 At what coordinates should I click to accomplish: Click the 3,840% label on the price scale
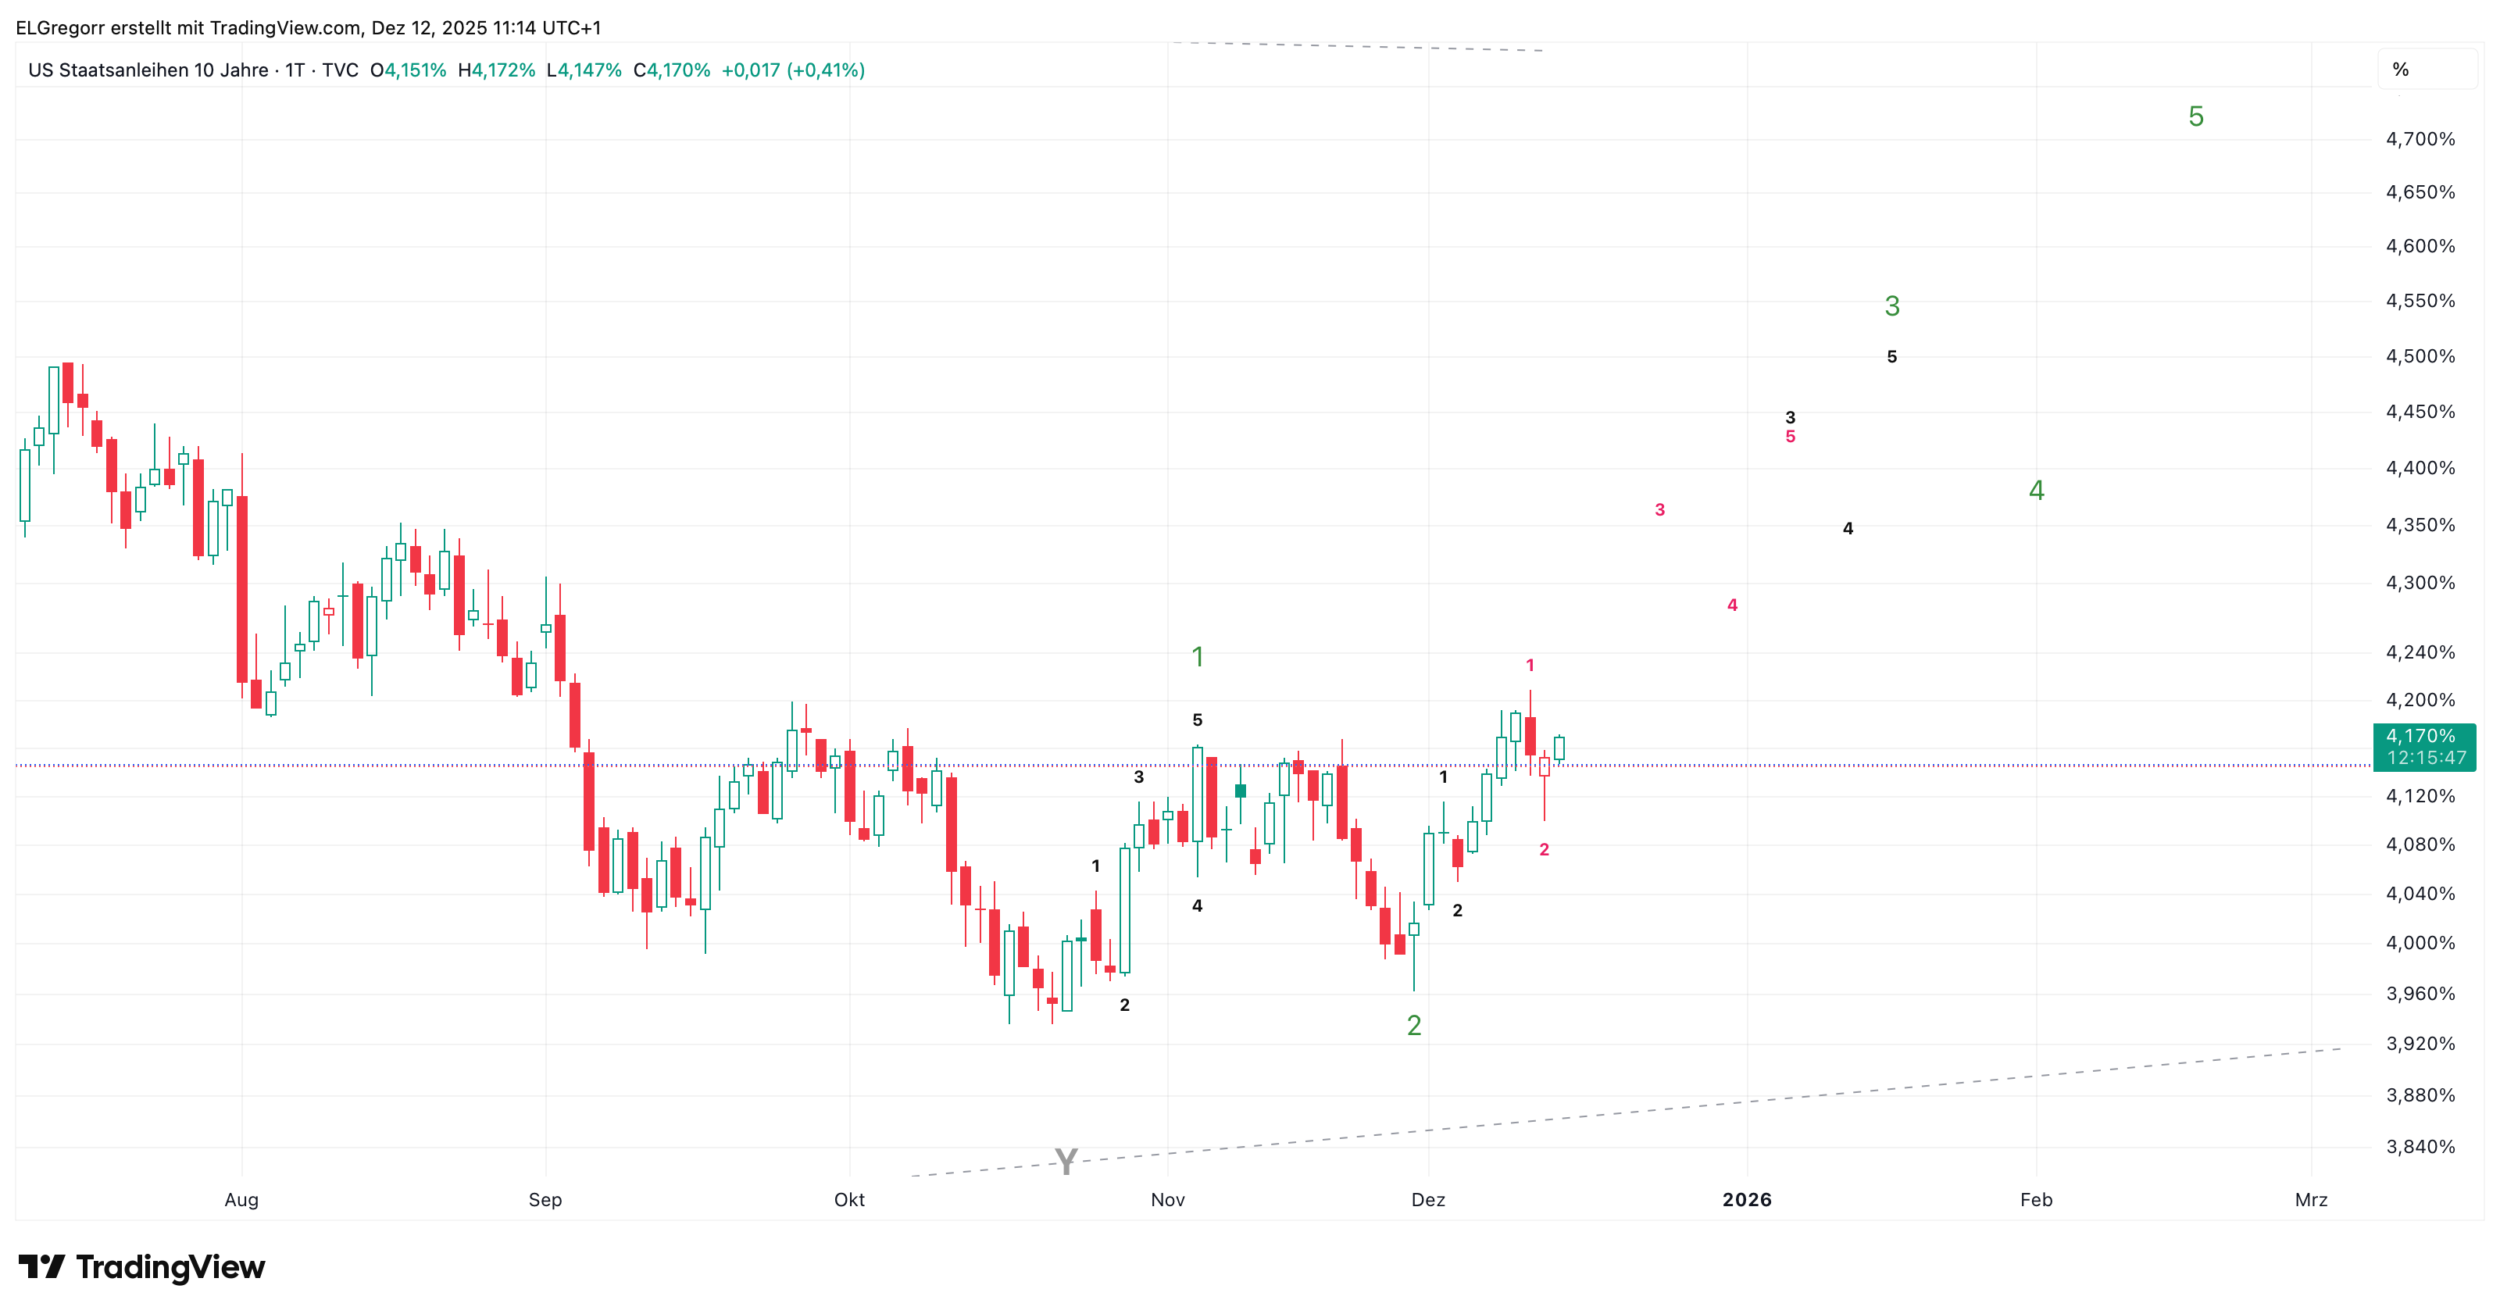[2420, 1147]
